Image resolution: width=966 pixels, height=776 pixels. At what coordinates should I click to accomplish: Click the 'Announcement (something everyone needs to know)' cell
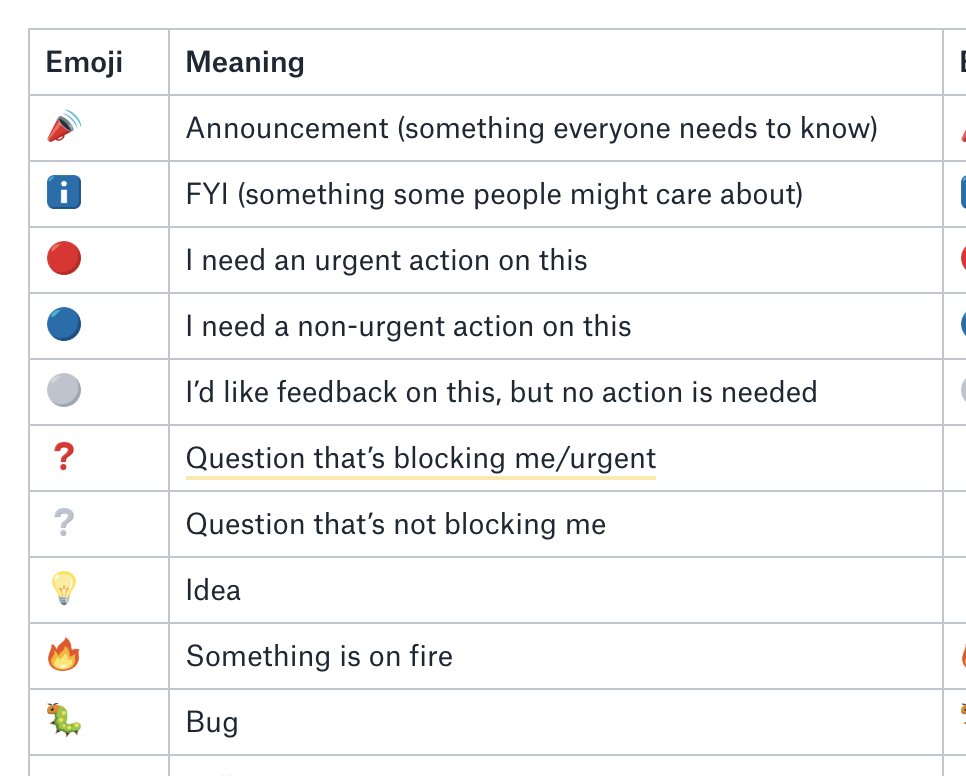click(x=556, y=128)
